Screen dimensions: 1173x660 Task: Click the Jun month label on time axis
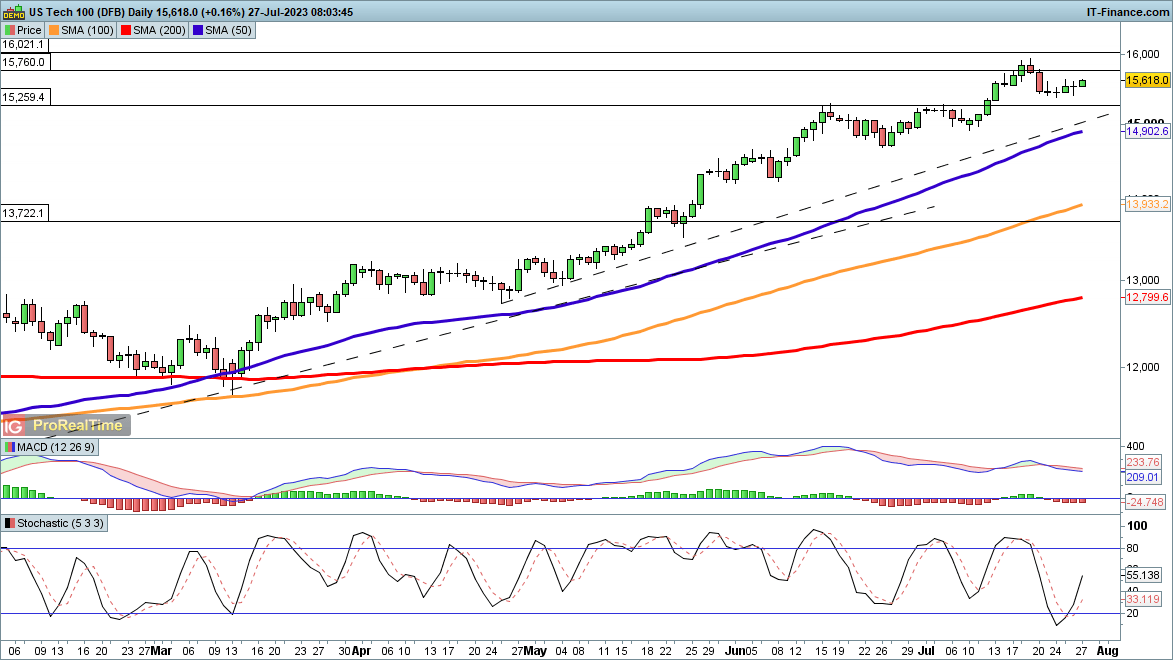735,651
